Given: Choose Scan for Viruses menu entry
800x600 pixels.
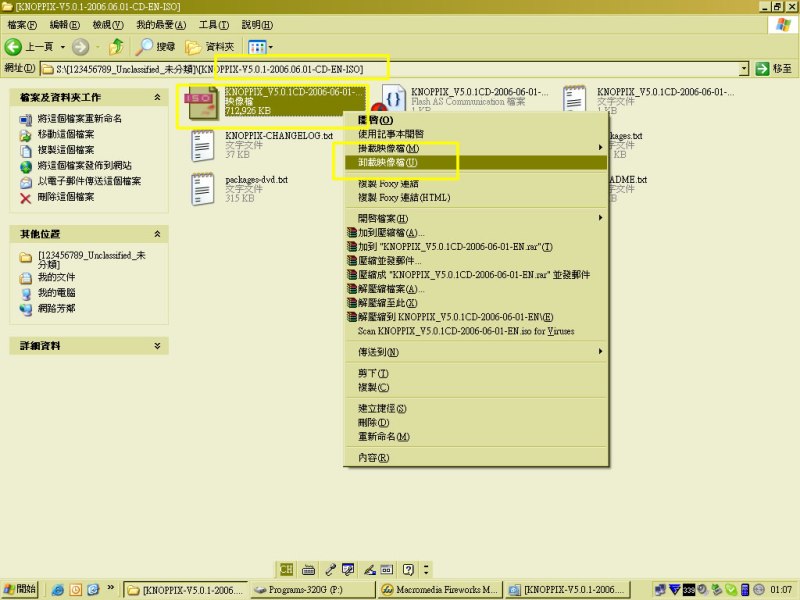Looking at the screenshot, I should click(x=476, y=331).
